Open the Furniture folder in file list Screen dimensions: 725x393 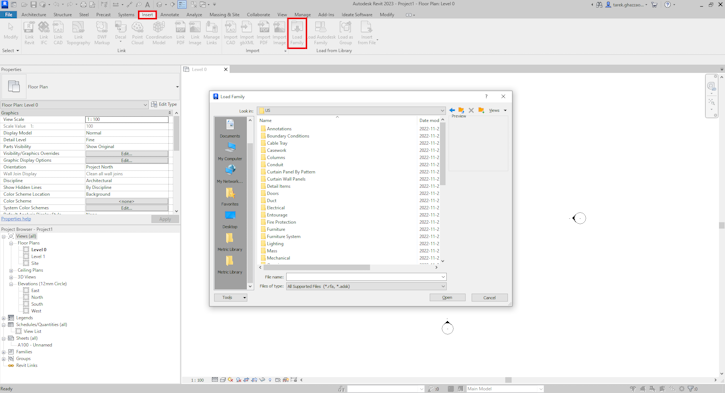point(276,229)
